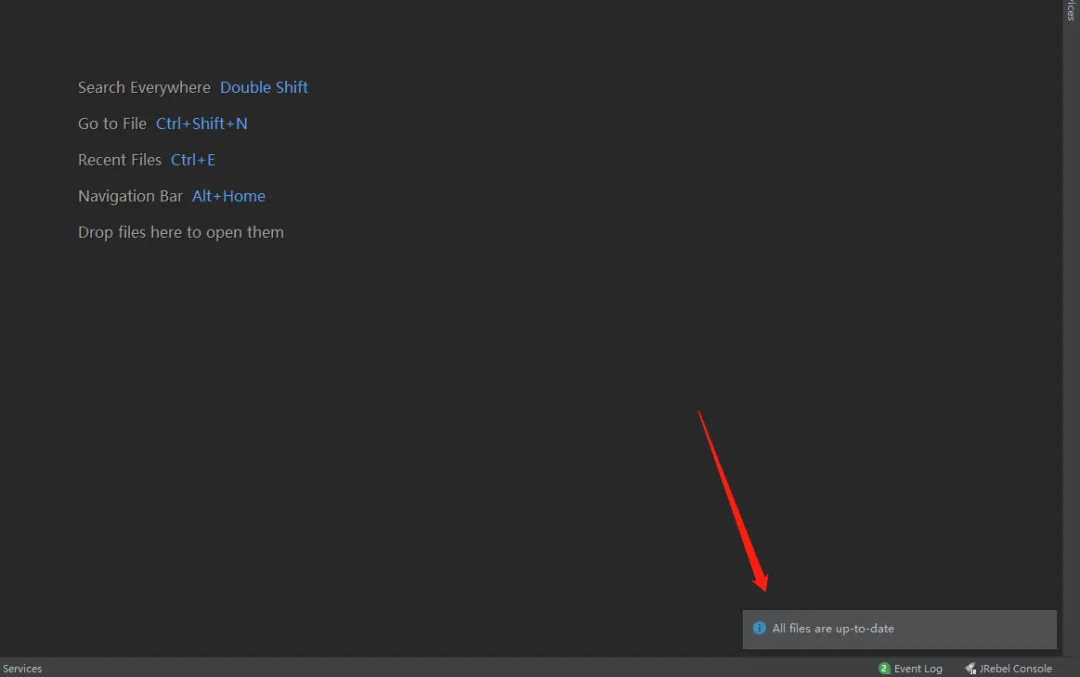
Task: Click 'Drop files here to open them' text
Action: (x=180, y=232)
